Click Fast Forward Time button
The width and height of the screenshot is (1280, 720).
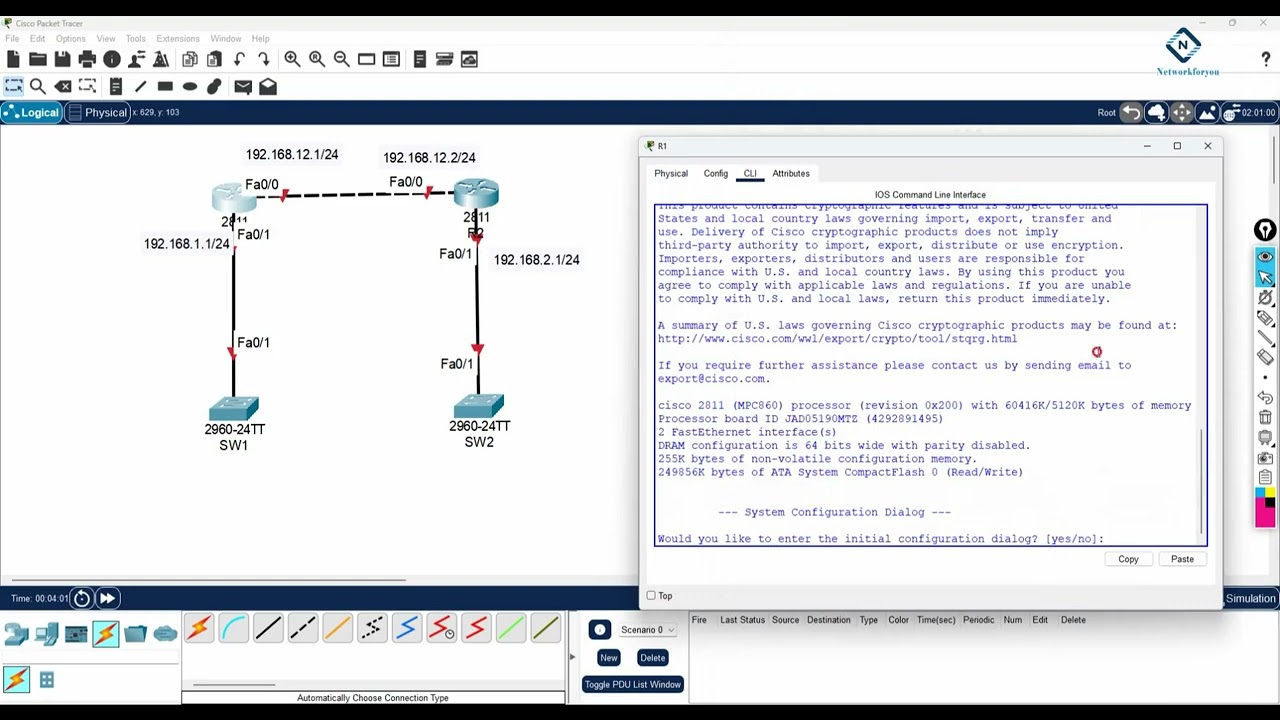tap(107, 599)
